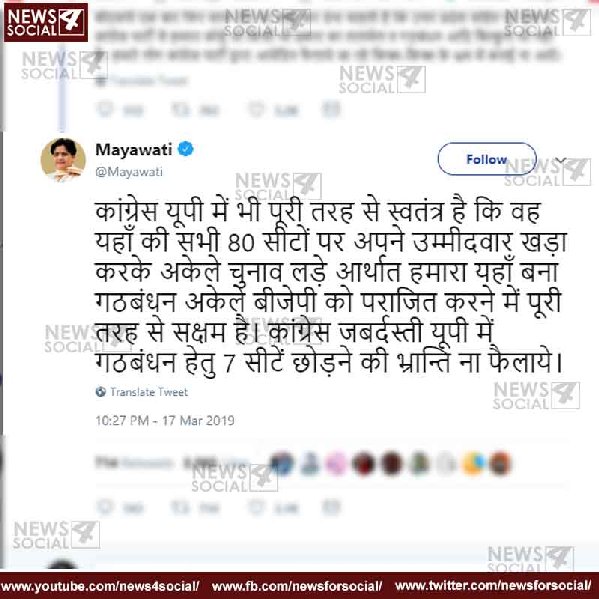
Task: Translate Mayawati's Hindi tweet
Action: click(x=149, y=392)
